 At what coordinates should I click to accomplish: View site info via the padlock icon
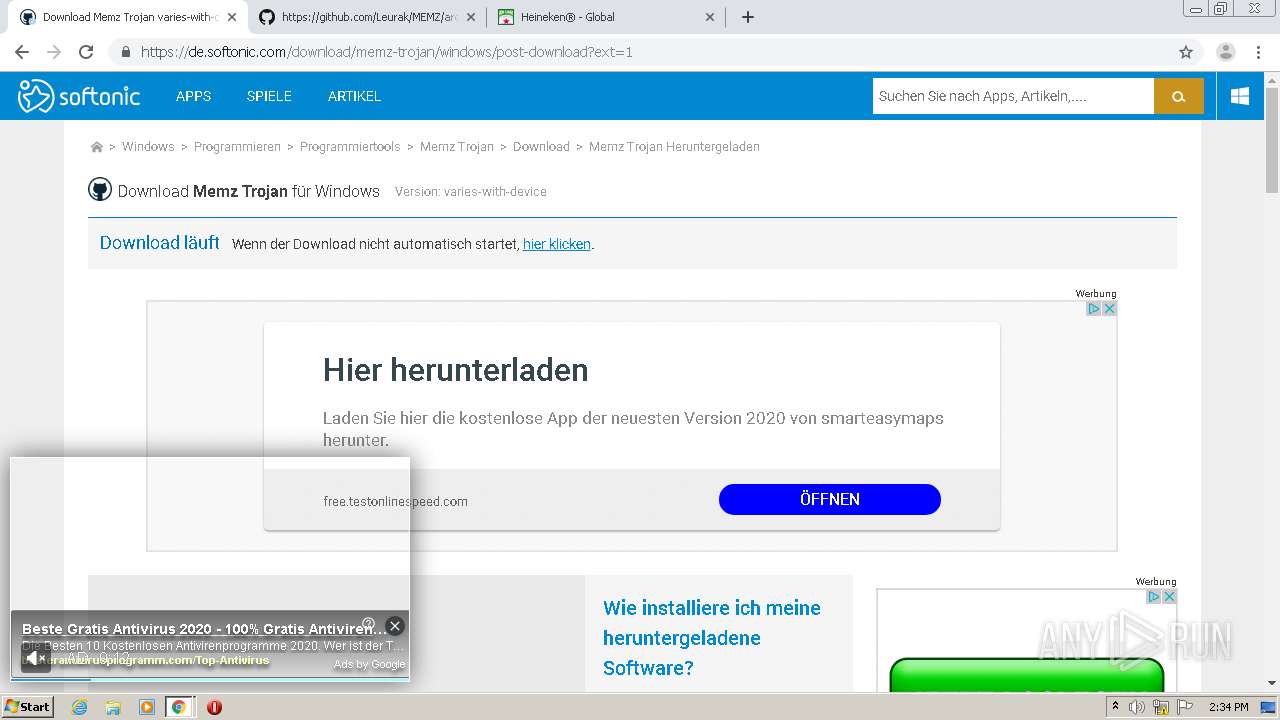125,52
